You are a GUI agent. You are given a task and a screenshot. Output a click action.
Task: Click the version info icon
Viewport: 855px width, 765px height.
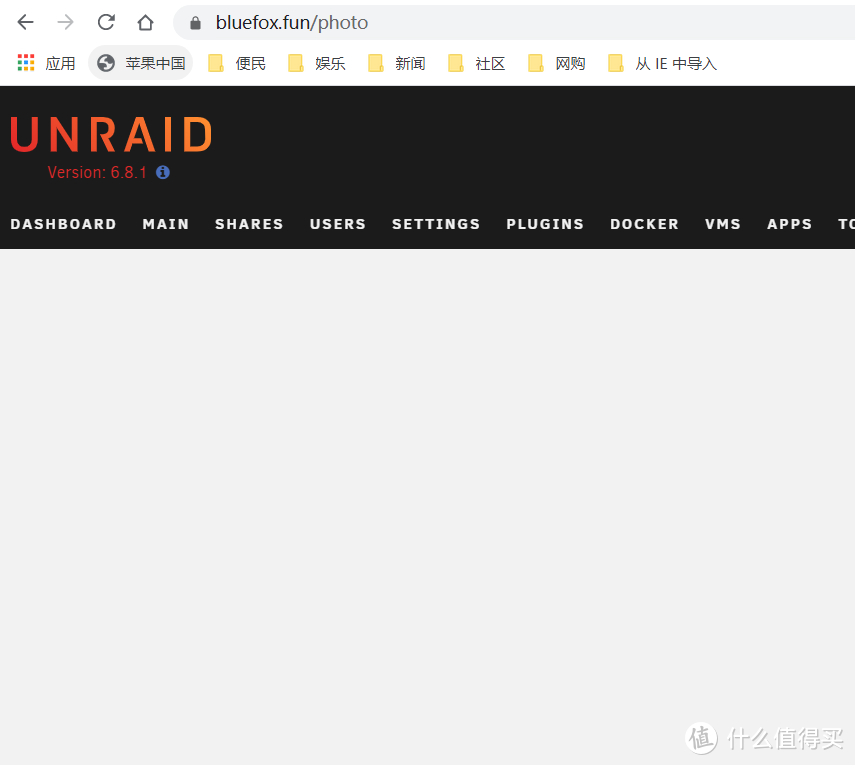tap(162, 172)
